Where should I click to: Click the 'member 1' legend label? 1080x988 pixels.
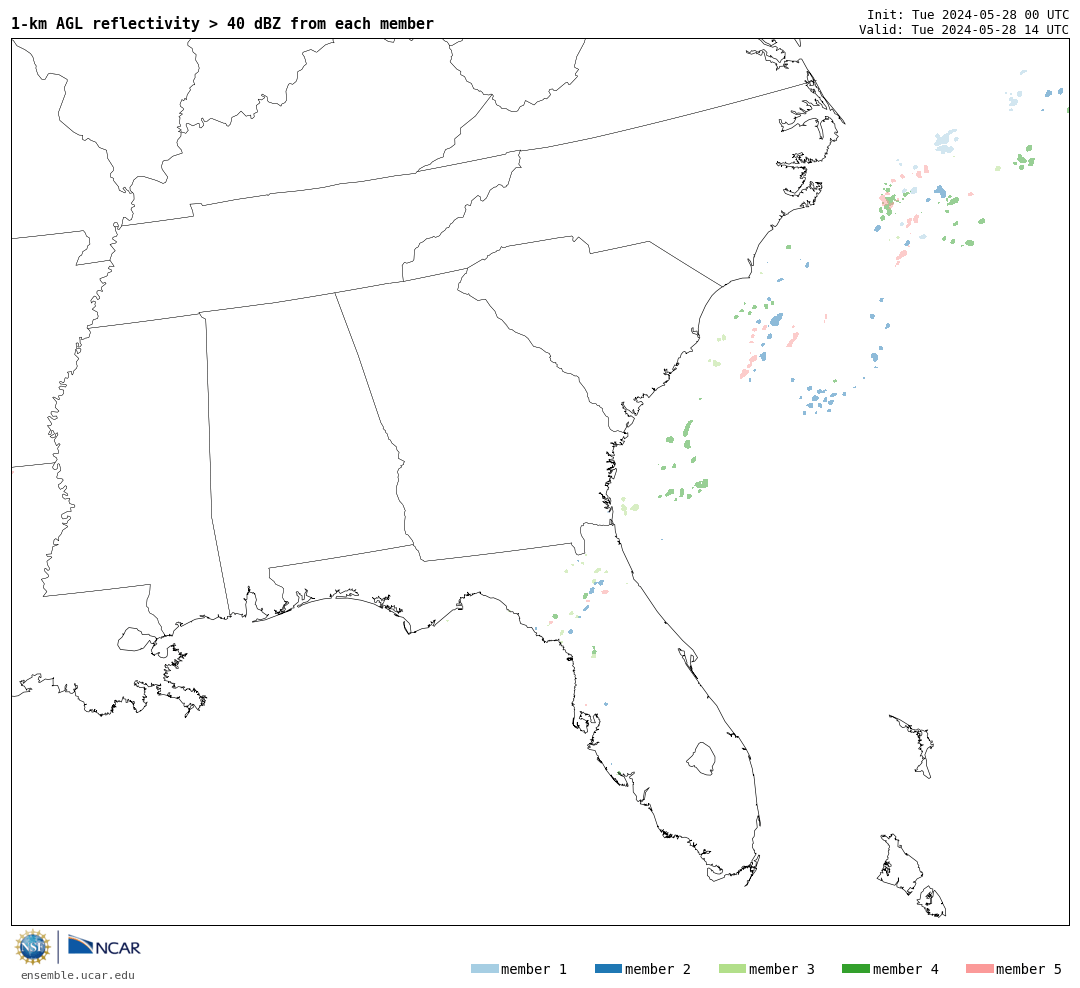pos(534,969)
